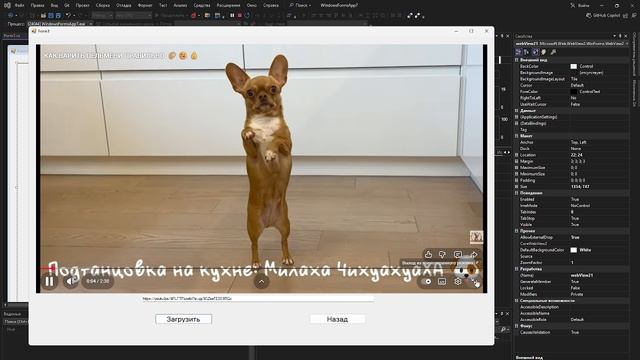
Task: Open player settings gear icon
Action: 458,281
